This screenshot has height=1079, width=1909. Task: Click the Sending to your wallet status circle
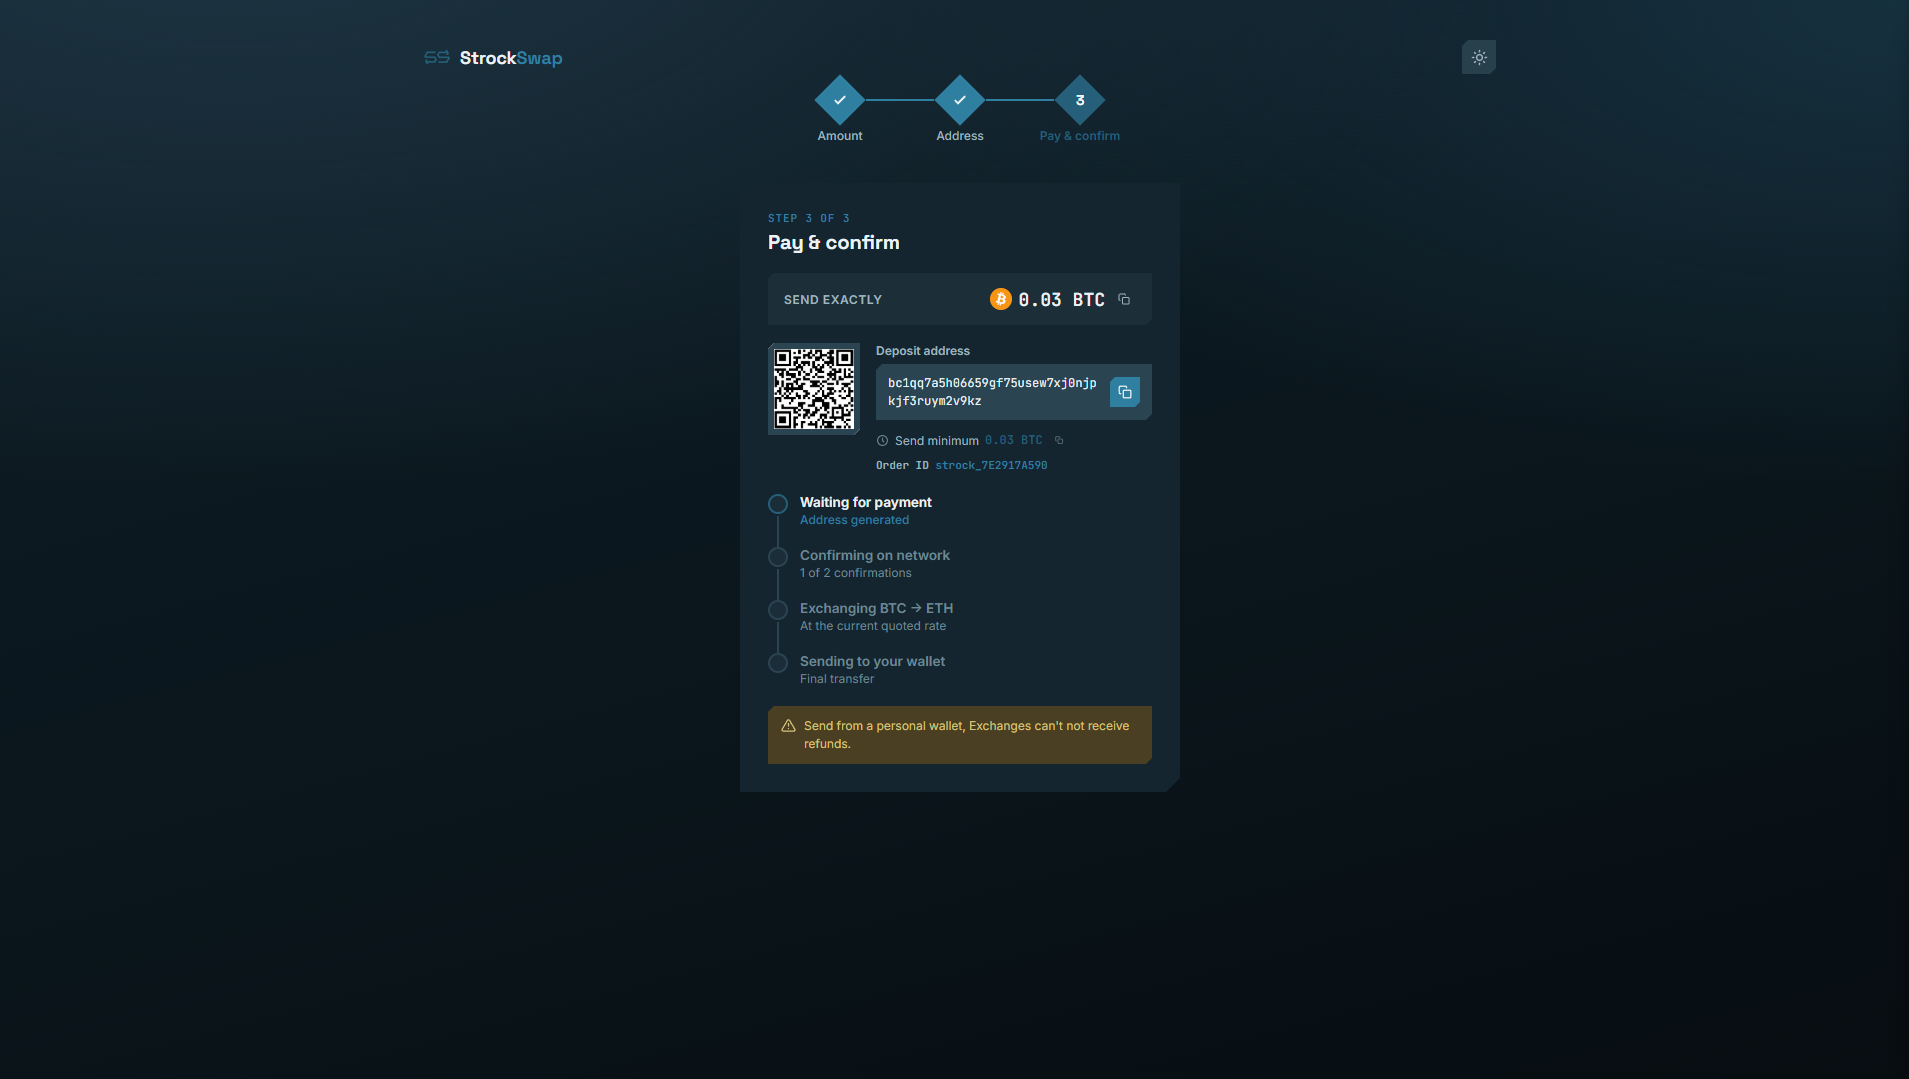[778, 663]
